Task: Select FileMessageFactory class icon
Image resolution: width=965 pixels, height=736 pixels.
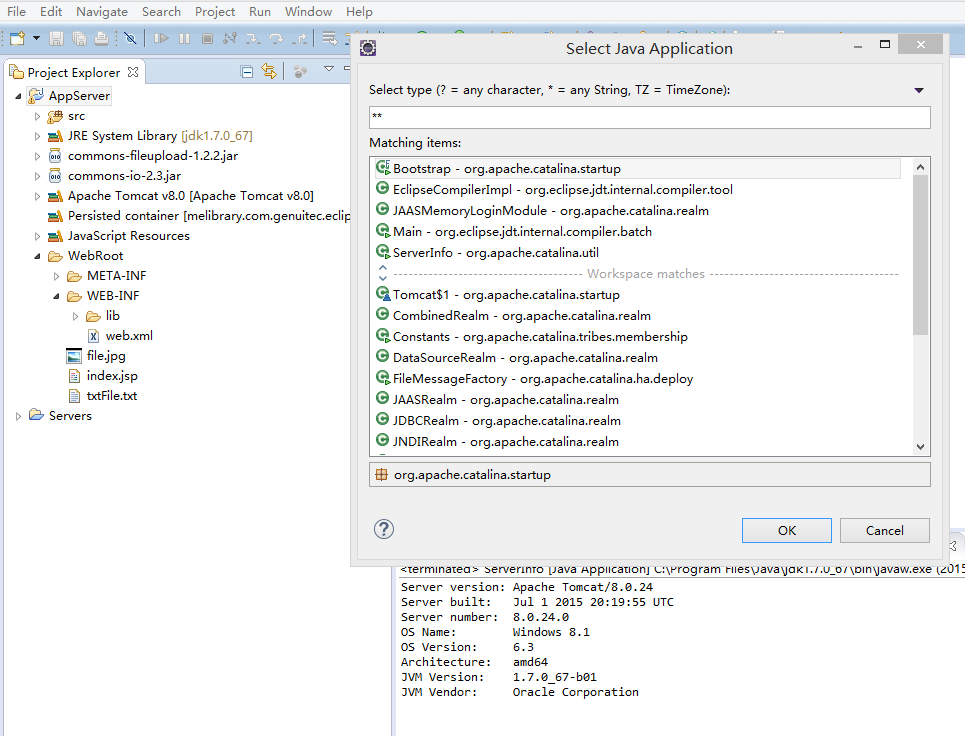Action: pyautogui.click(x=383, y=378)
